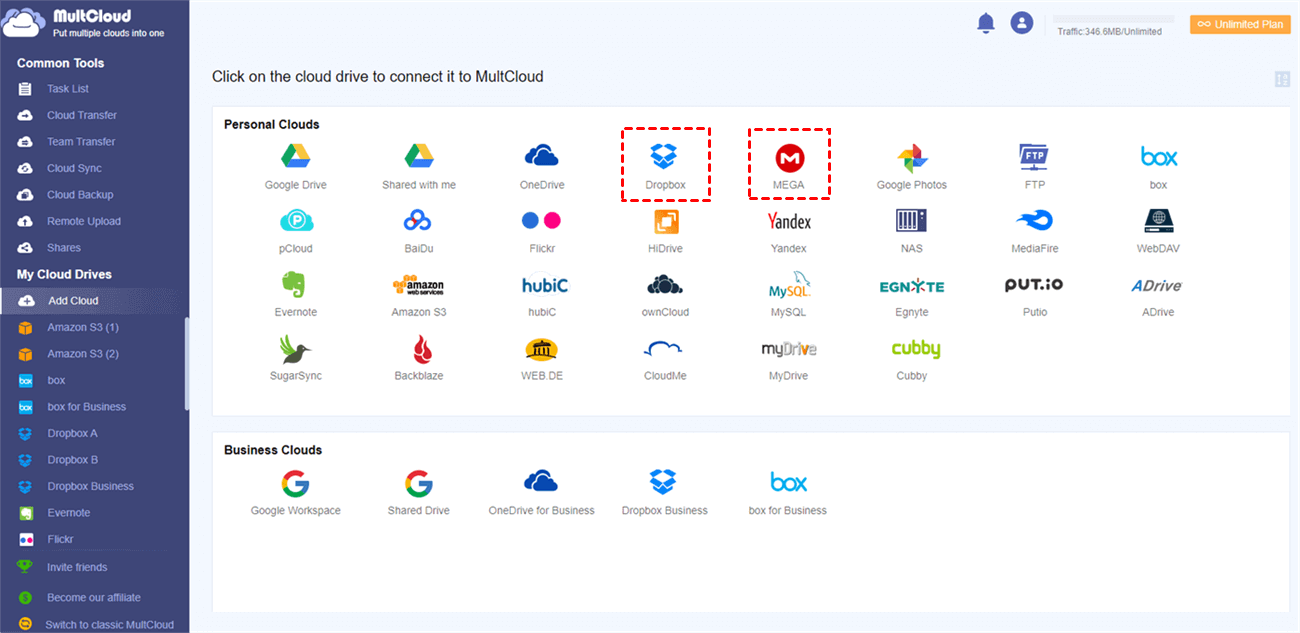Click Become our affiliate link
Viewport: 1300px width, 633px height.
[94, 597]
